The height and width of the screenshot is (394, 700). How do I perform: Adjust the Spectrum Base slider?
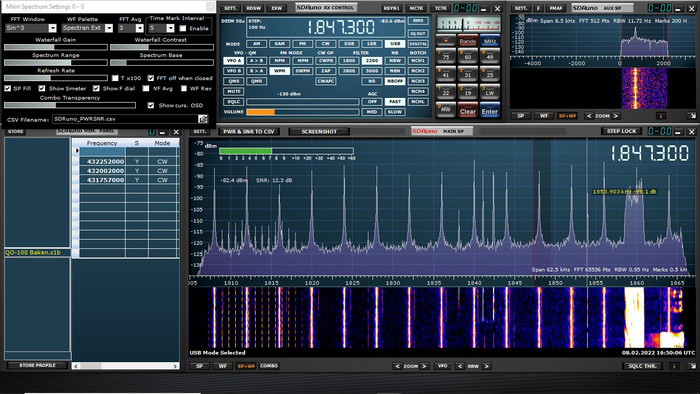pyautogui.click(x=162, y=62)
